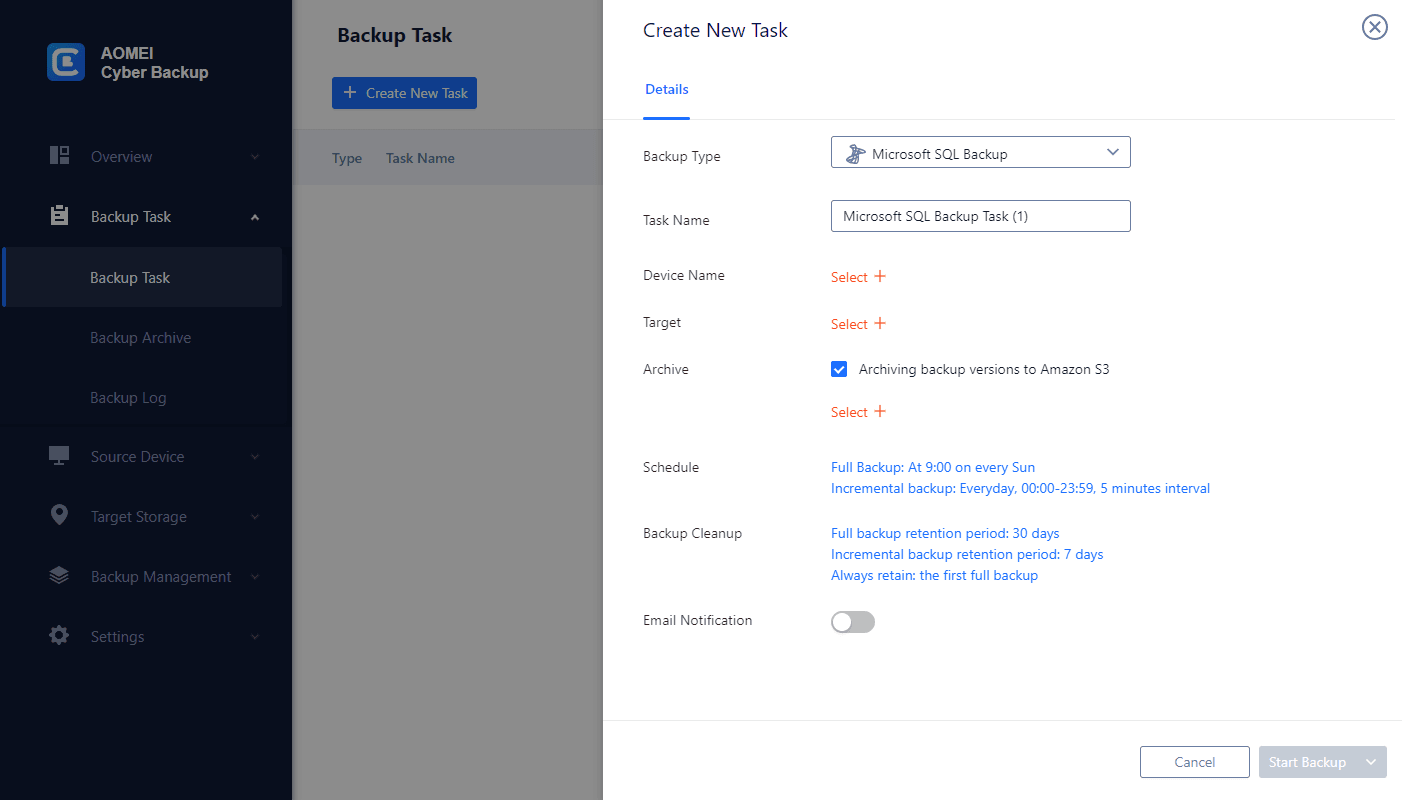The height and width of the screenshot is (800, 1402).
Task: Click the Backup Management layers icon
Action: tap(59, 576)
